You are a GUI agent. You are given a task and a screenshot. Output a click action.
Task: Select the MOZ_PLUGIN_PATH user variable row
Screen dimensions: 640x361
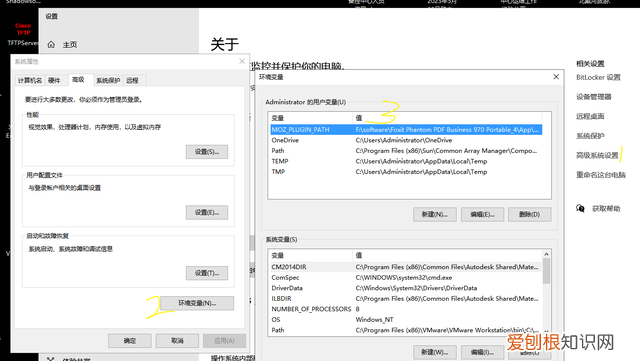406,129
